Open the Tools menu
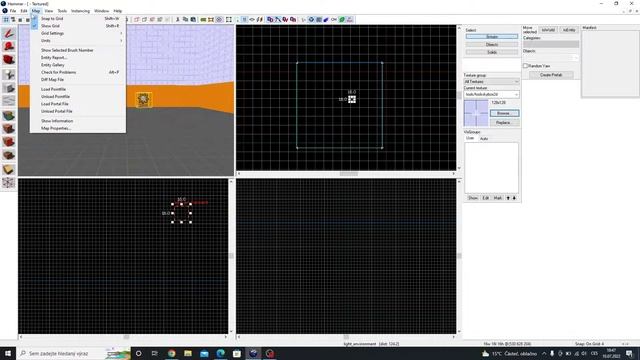This screenshot has height=360, width=640. [62, 11]
